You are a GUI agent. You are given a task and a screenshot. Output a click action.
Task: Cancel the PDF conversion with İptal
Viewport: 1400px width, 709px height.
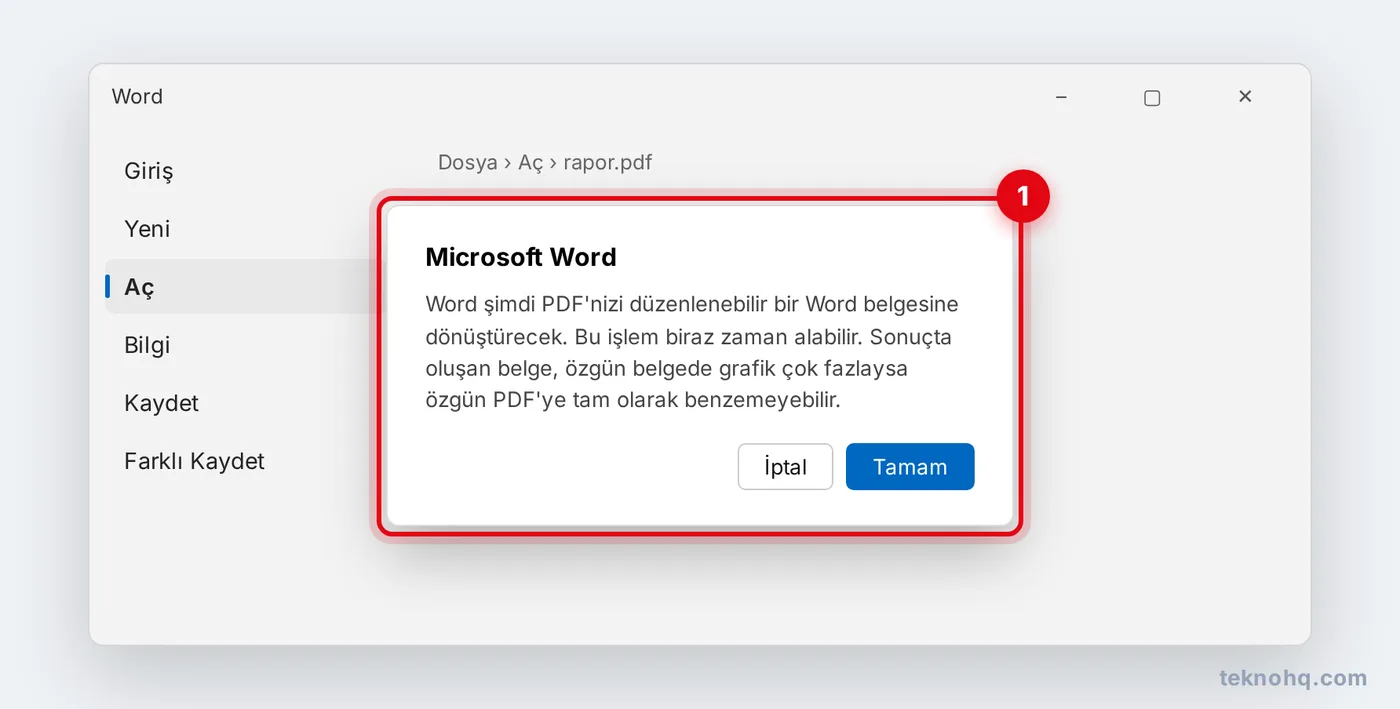click(x=785, y=467)
